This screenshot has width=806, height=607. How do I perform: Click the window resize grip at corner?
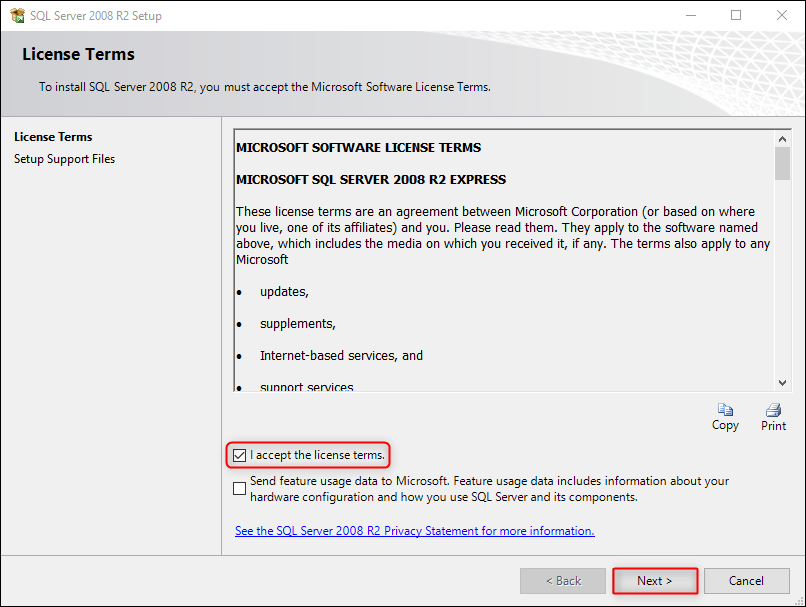click(x=799, y=600)
